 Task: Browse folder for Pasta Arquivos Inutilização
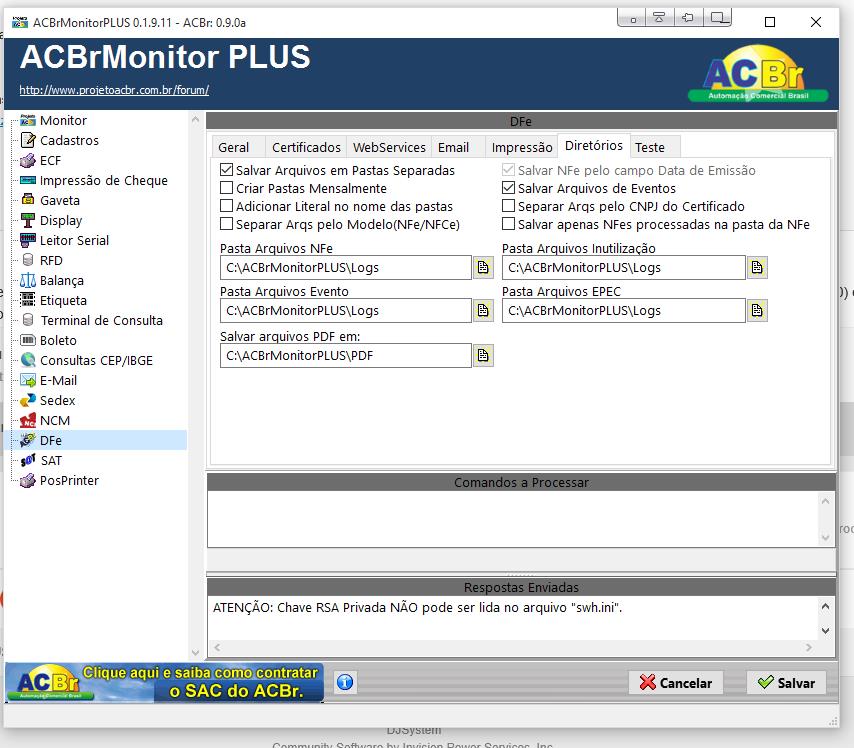[757, 267]
